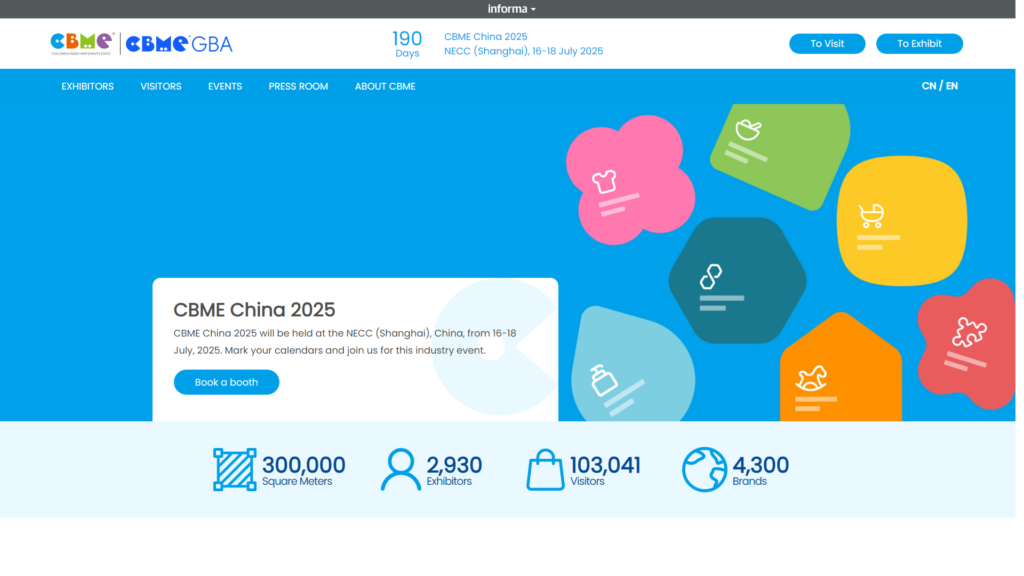Switch language to EN
Image resolution: width=1024 pixels, height=576 pixels.
(952, 86)
